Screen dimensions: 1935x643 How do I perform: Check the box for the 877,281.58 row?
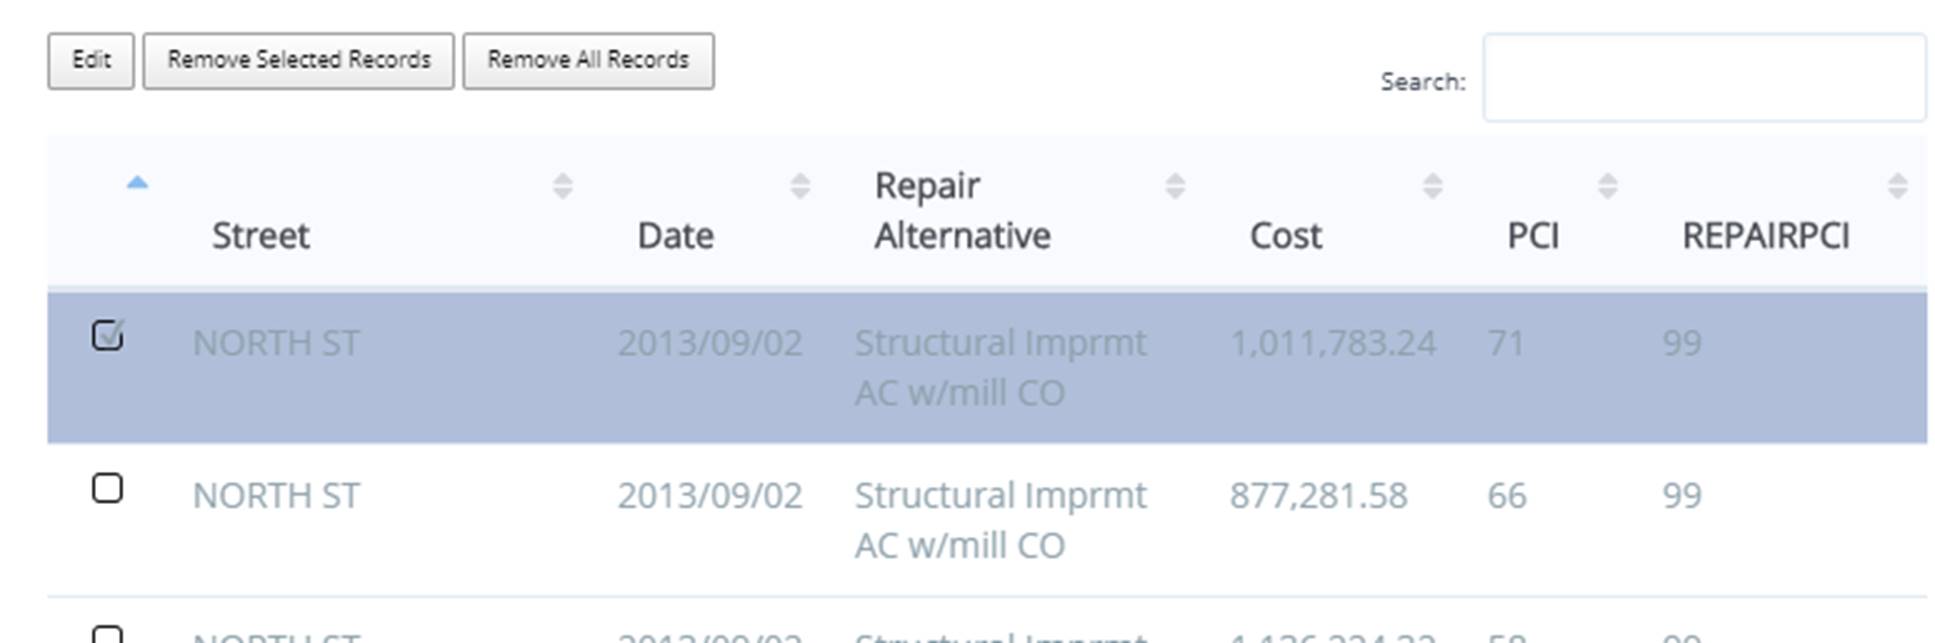107,488
